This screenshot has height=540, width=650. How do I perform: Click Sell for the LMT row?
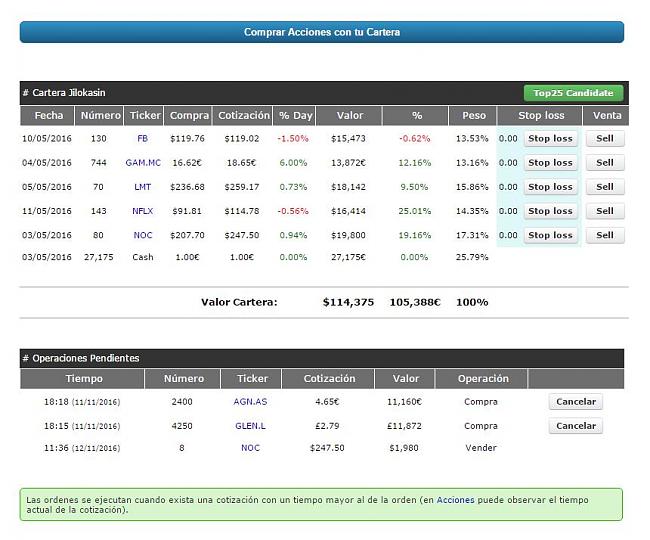(x=605, y=187)
